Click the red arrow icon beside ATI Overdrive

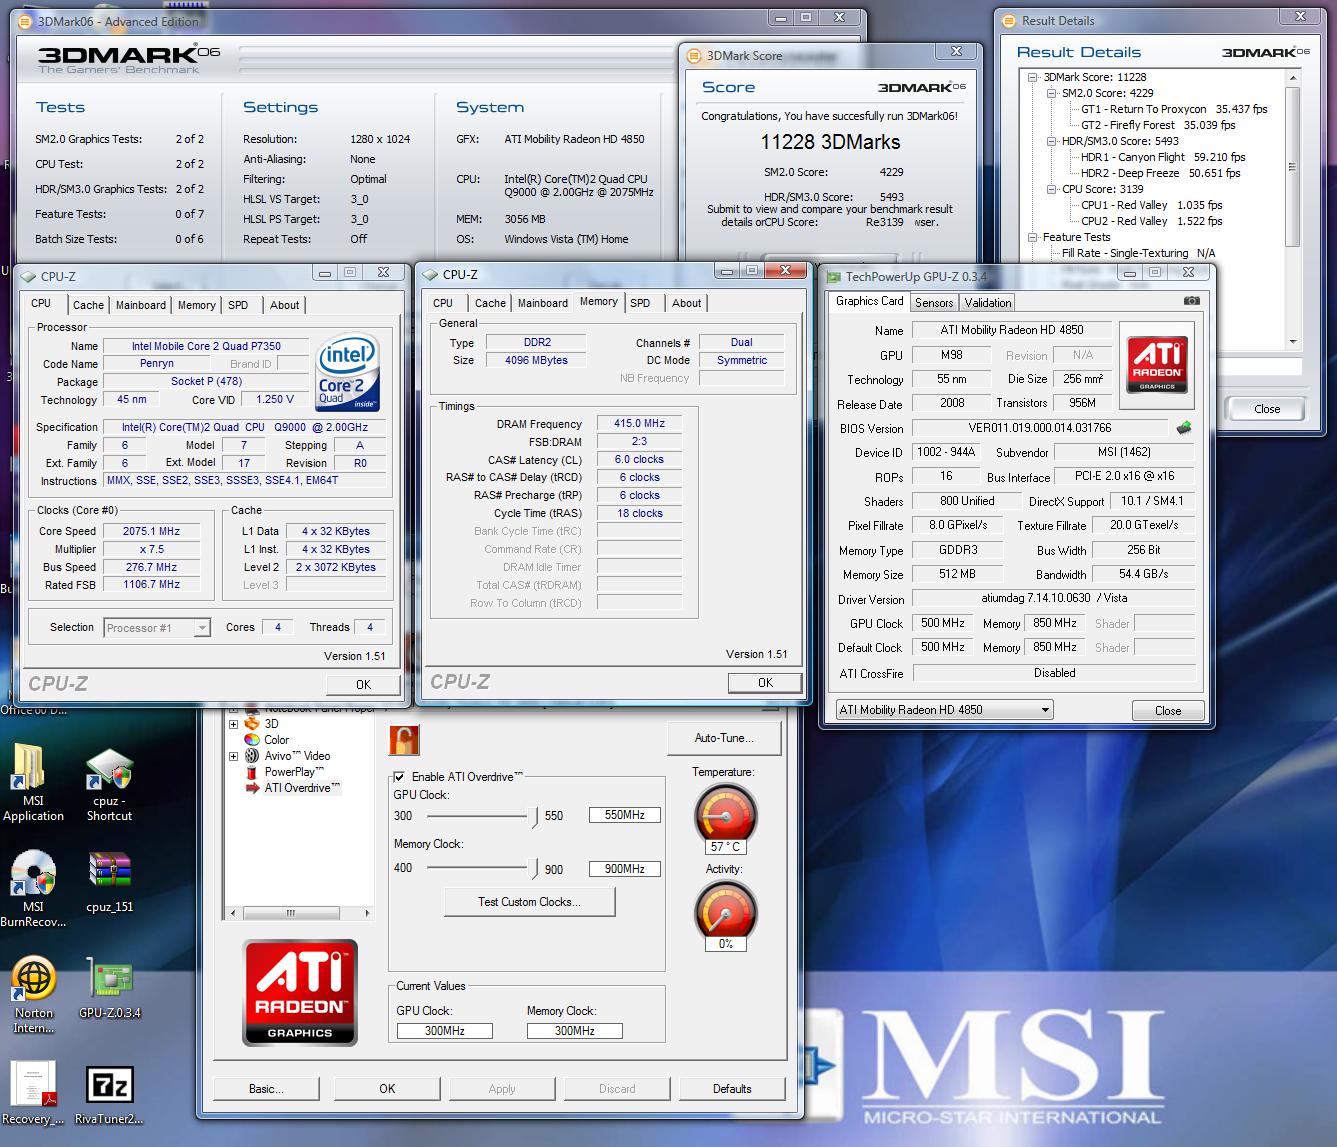pyautogui.click(x=252, y=788)
